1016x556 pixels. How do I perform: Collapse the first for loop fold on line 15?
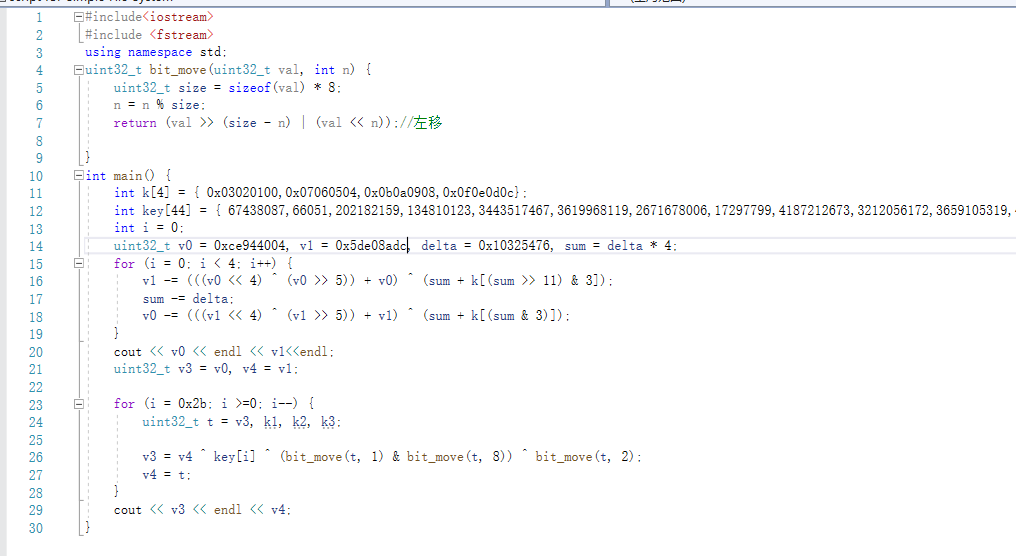coord(78,264)
